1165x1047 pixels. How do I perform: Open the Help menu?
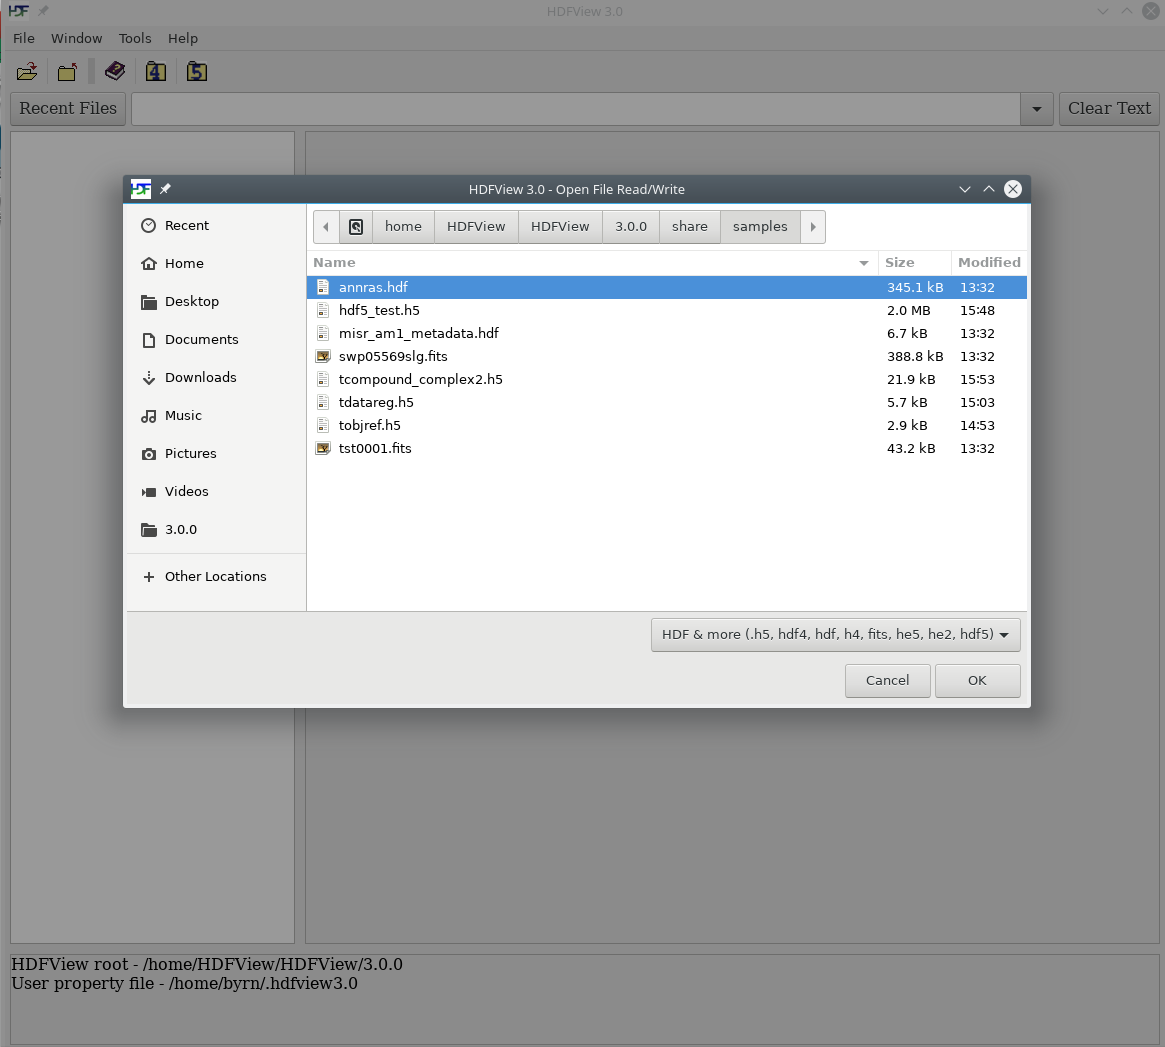(183, 38)
